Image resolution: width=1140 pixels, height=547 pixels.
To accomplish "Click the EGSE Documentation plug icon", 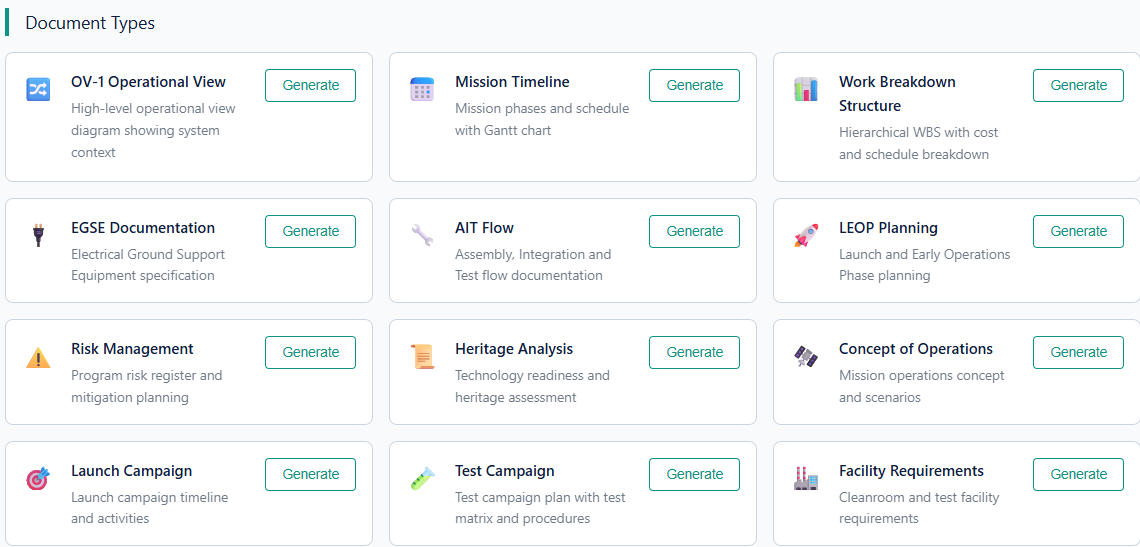I will click(x=38, y=235).
